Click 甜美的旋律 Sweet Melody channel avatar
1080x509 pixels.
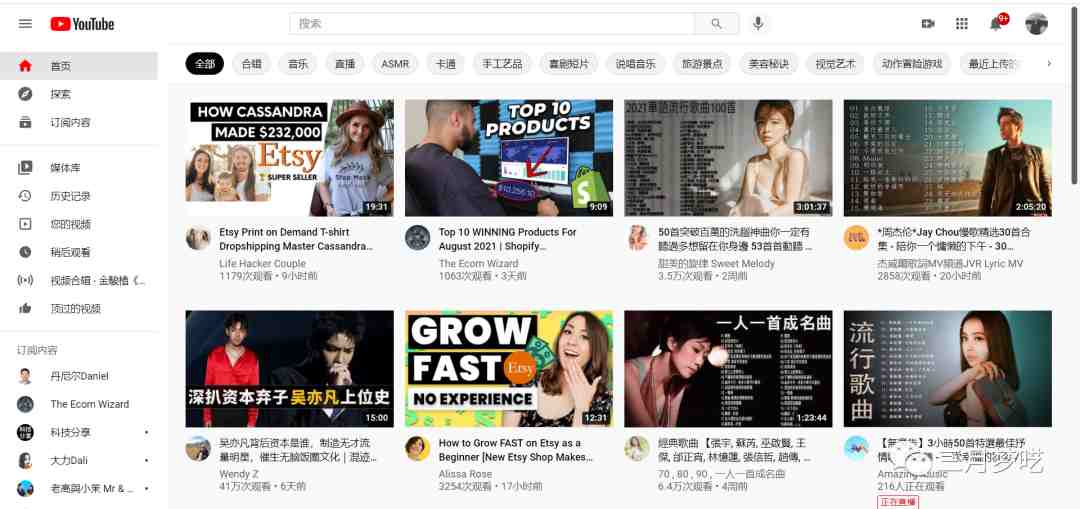(x=637, y=238)
